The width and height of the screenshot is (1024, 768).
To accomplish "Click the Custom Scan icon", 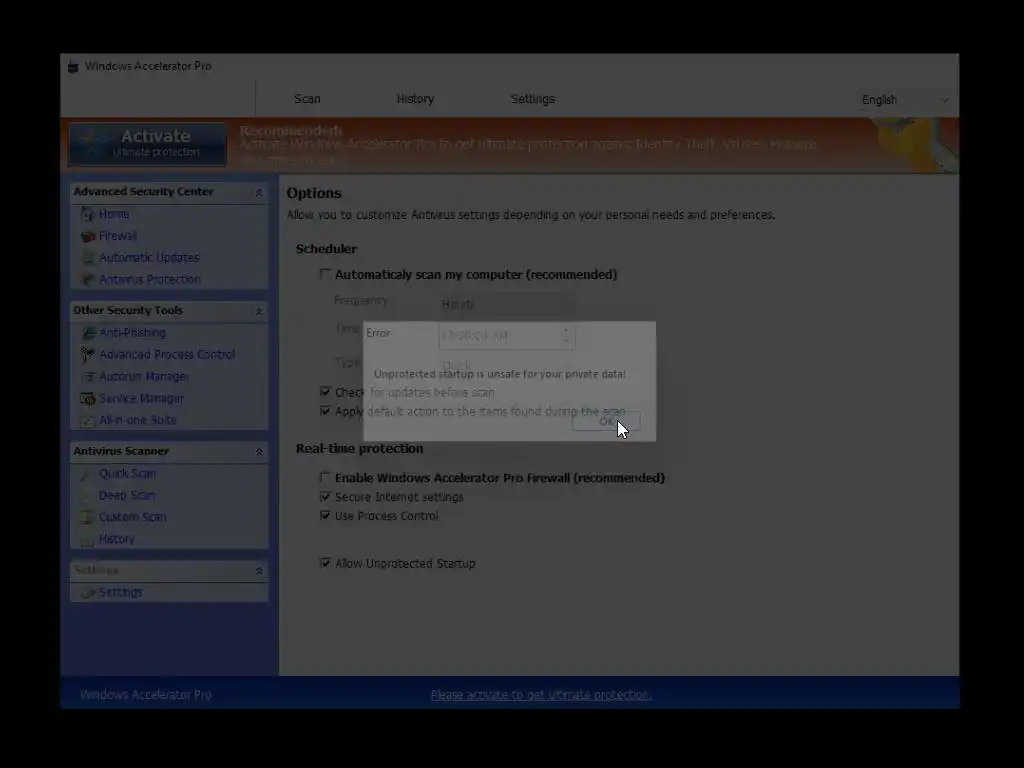I will click(x=88, y=517).
